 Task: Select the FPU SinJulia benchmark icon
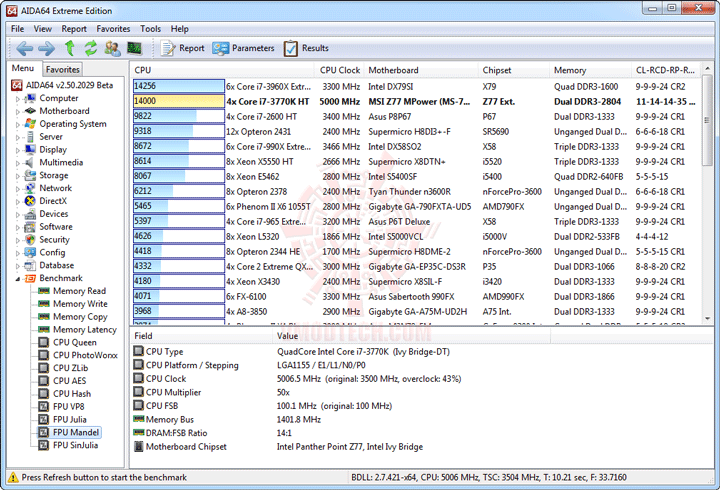tap(44, 445)
